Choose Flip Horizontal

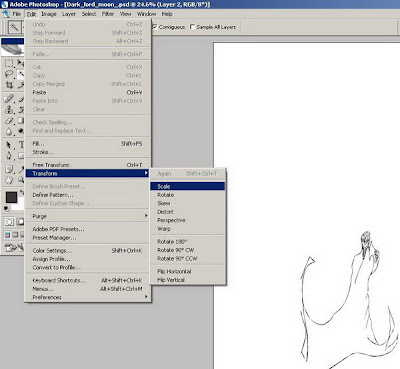(x=188, y=271)
